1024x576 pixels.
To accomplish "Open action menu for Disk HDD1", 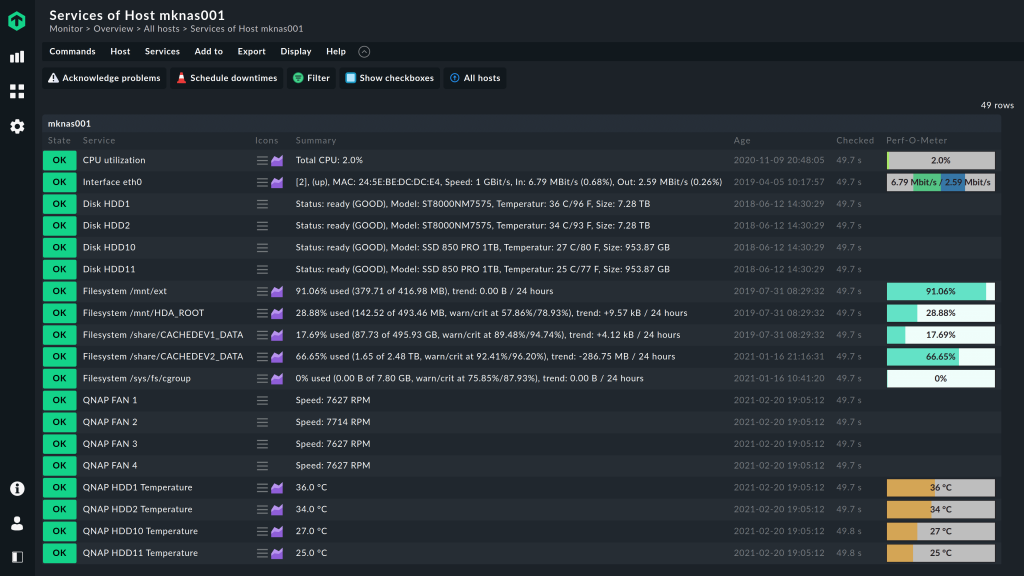I will (263, 204).
